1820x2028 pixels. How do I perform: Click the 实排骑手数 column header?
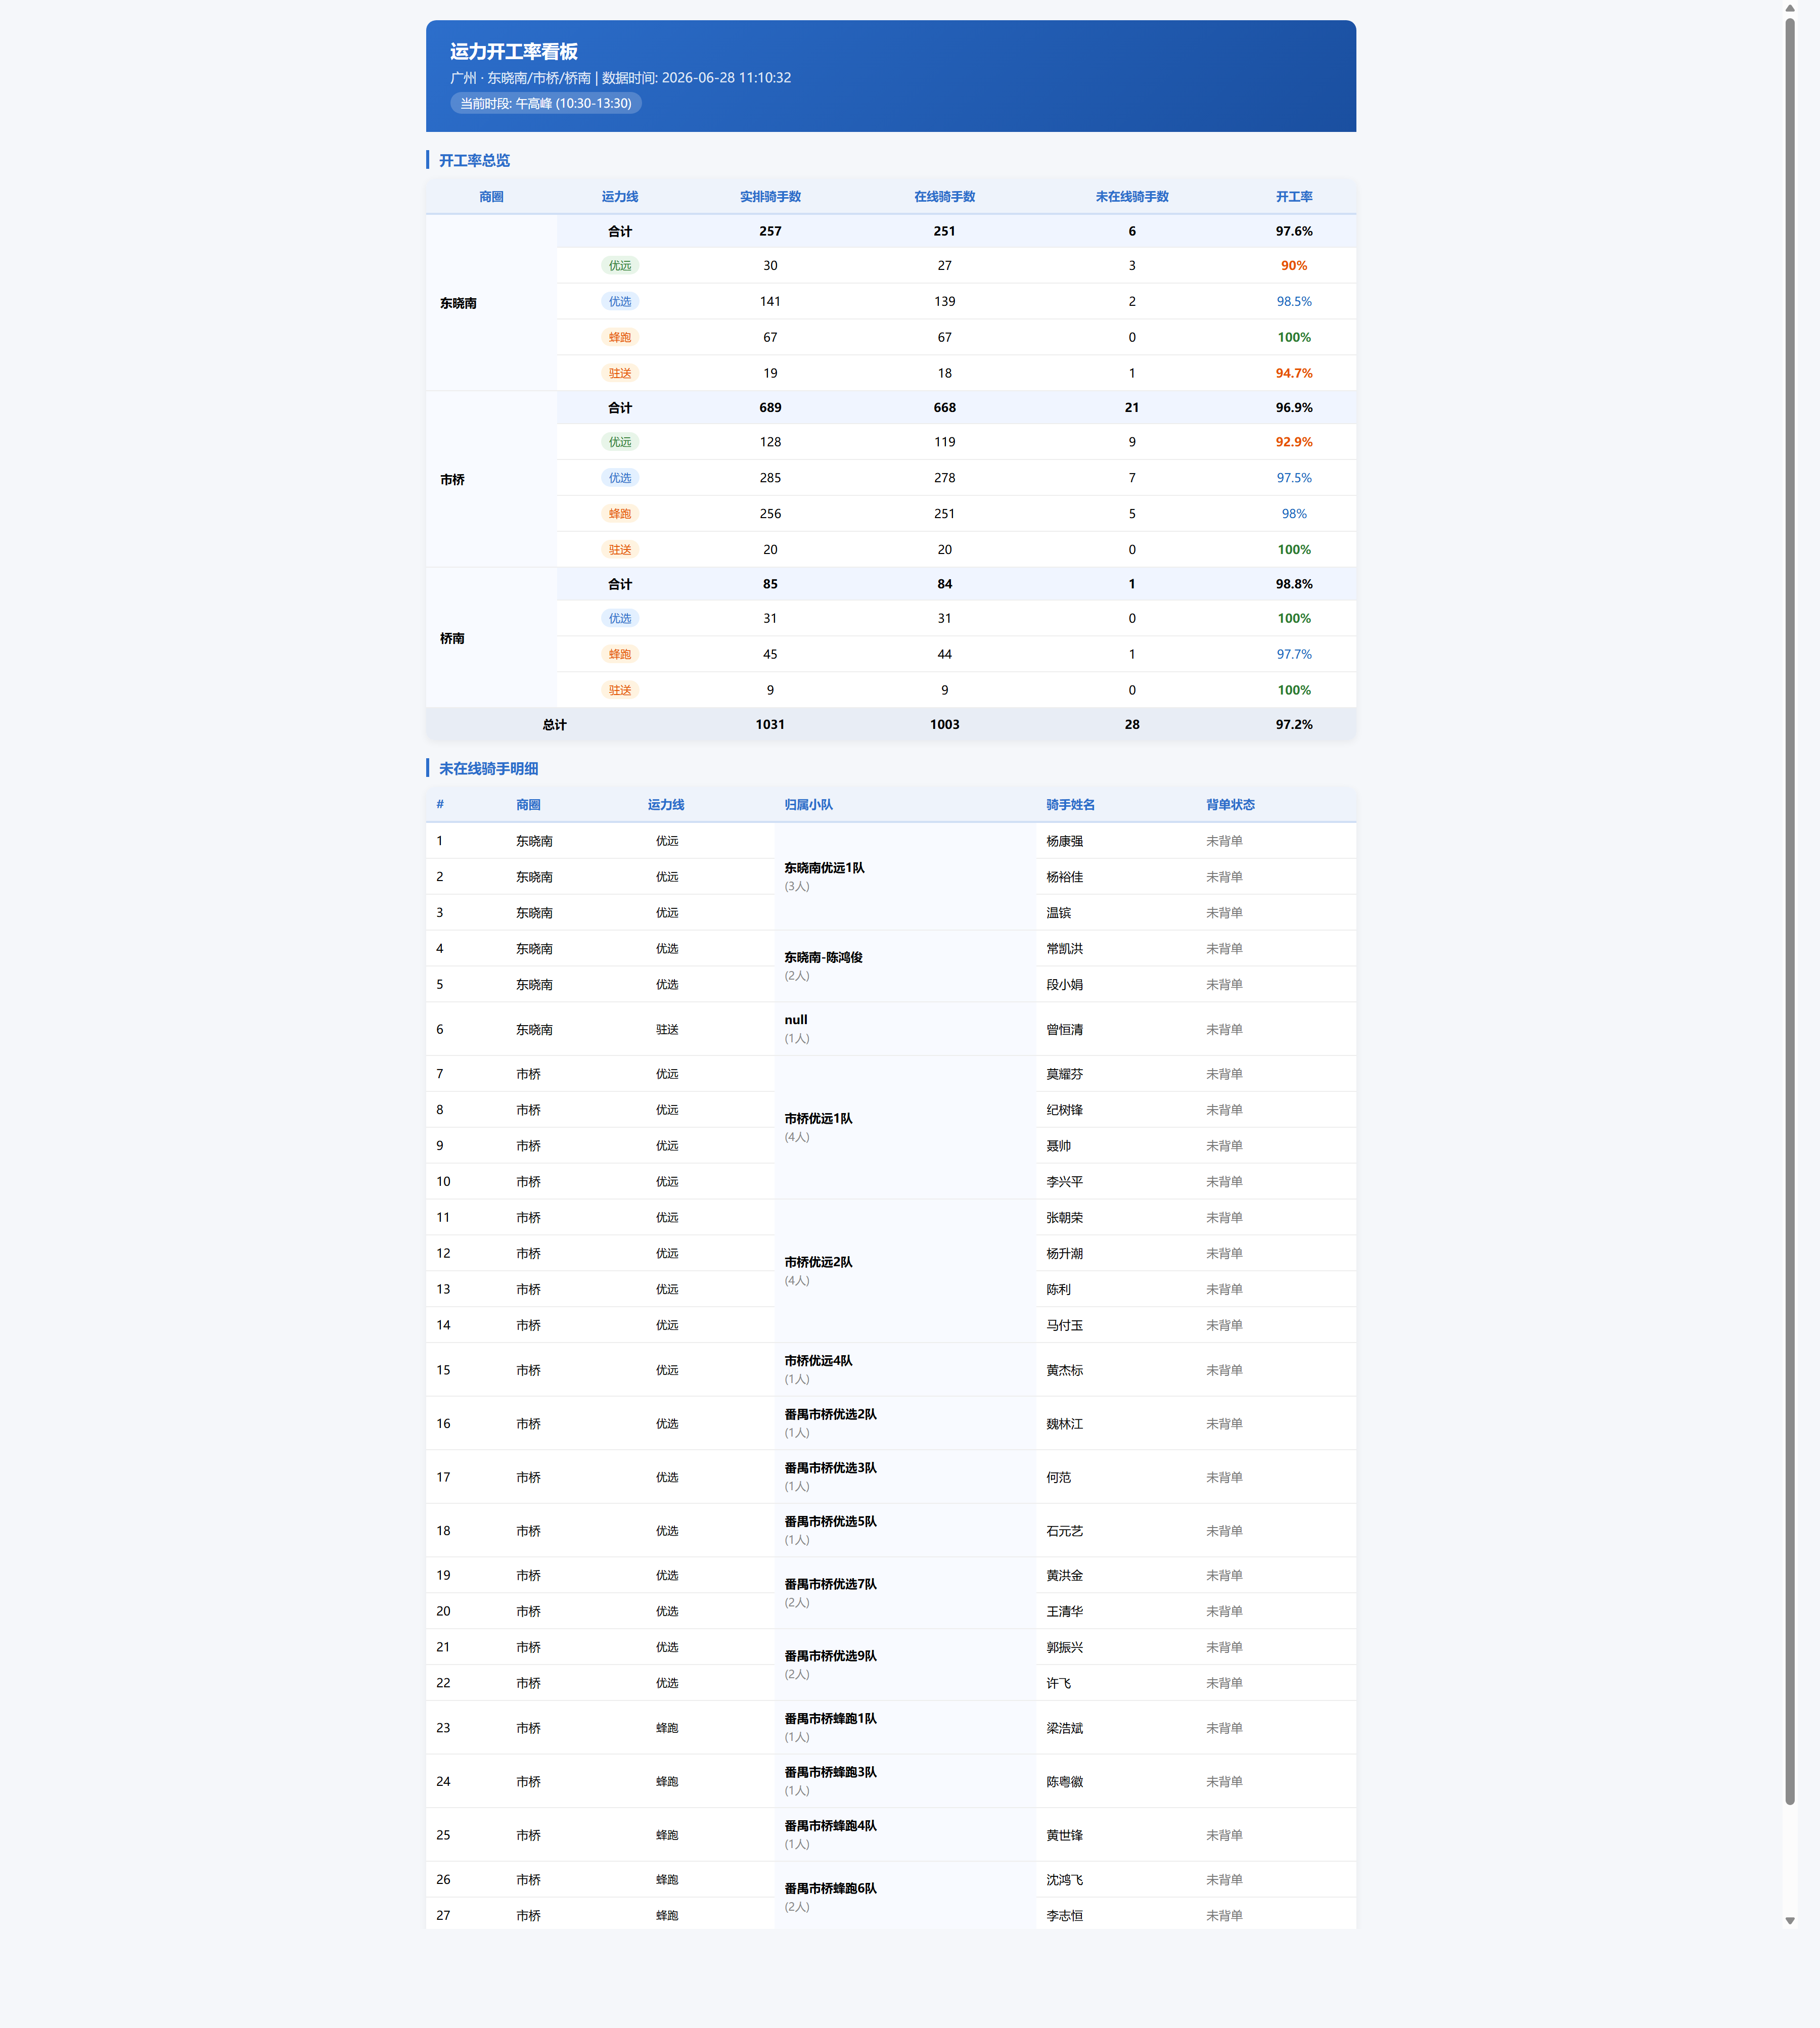(770, 197)
